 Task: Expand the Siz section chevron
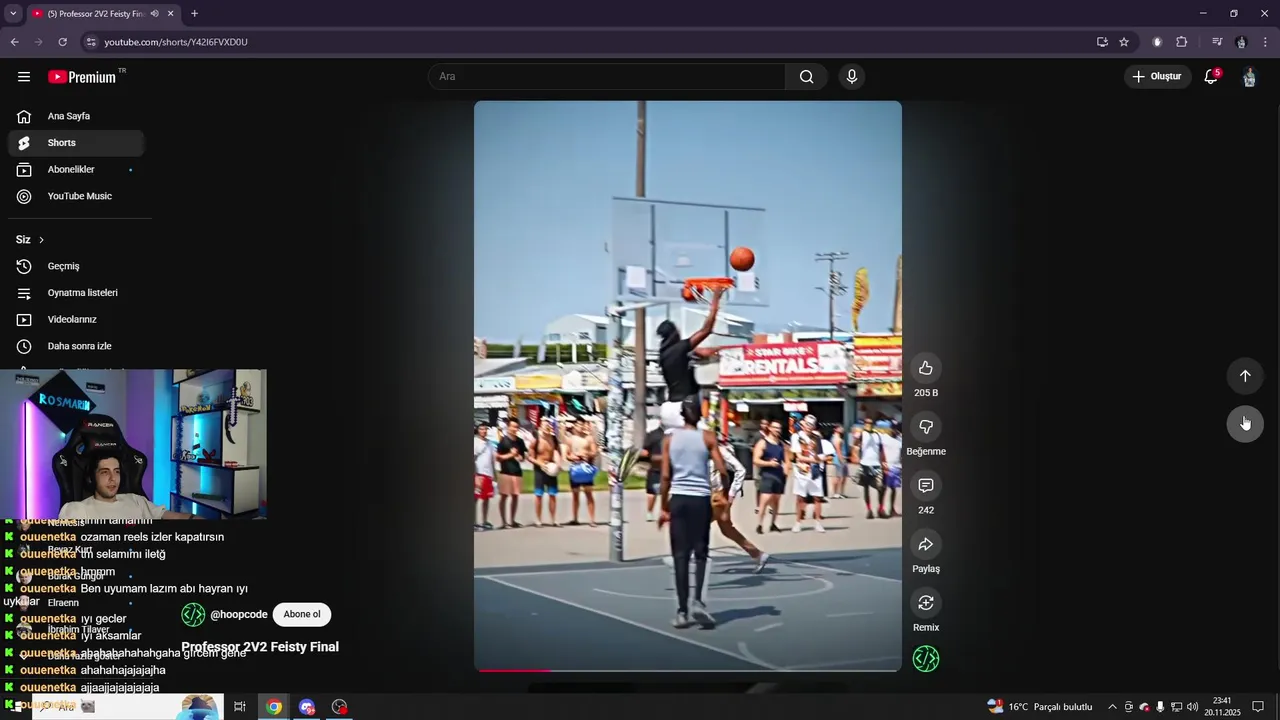pos(41,240)
